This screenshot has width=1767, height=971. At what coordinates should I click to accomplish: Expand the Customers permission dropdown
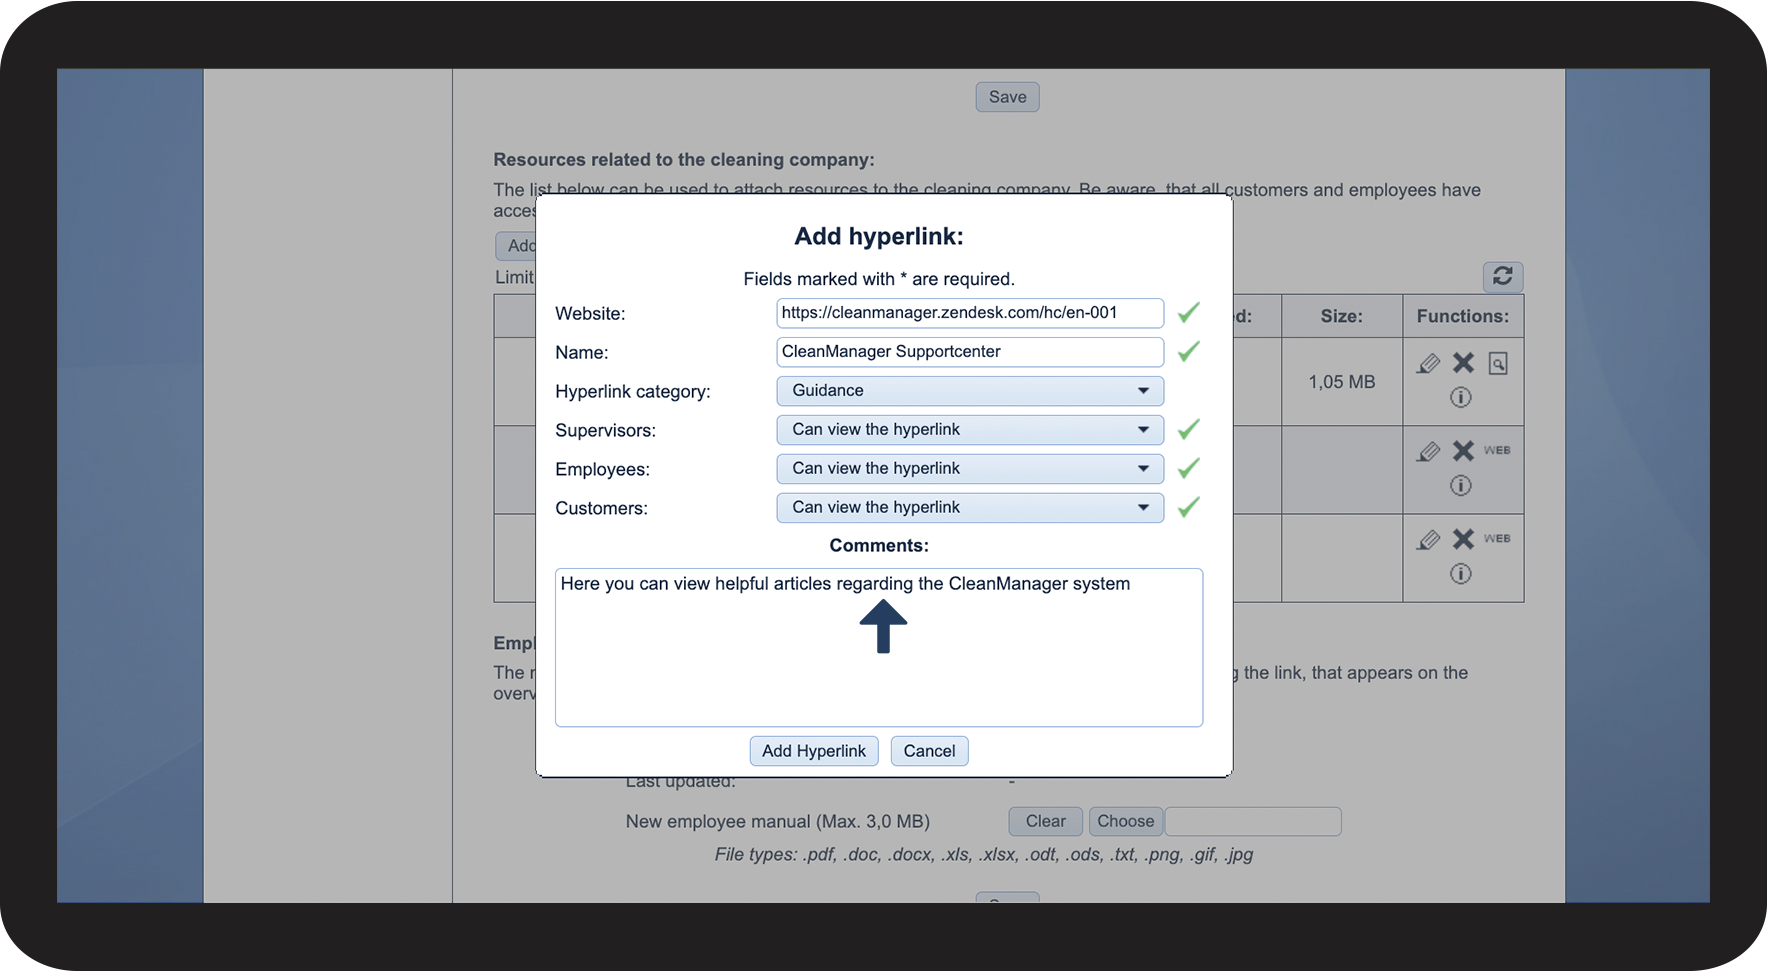click(969, 508)
